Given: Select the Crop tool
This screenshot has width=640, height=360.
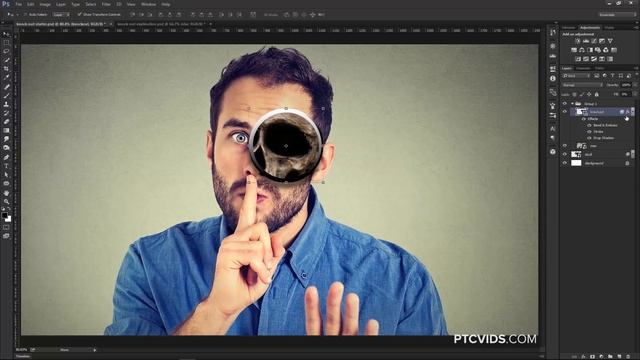Looking at the screenshot, I should click(x=6, y=69).
